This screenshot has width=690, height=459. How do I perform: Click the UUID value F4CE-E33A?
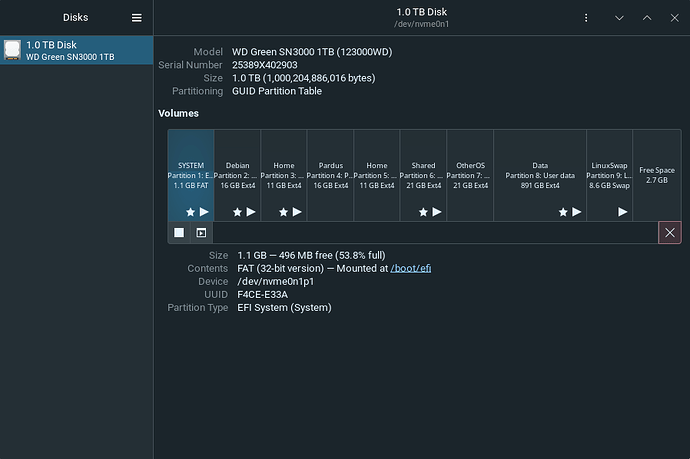(x=262, y=294)
